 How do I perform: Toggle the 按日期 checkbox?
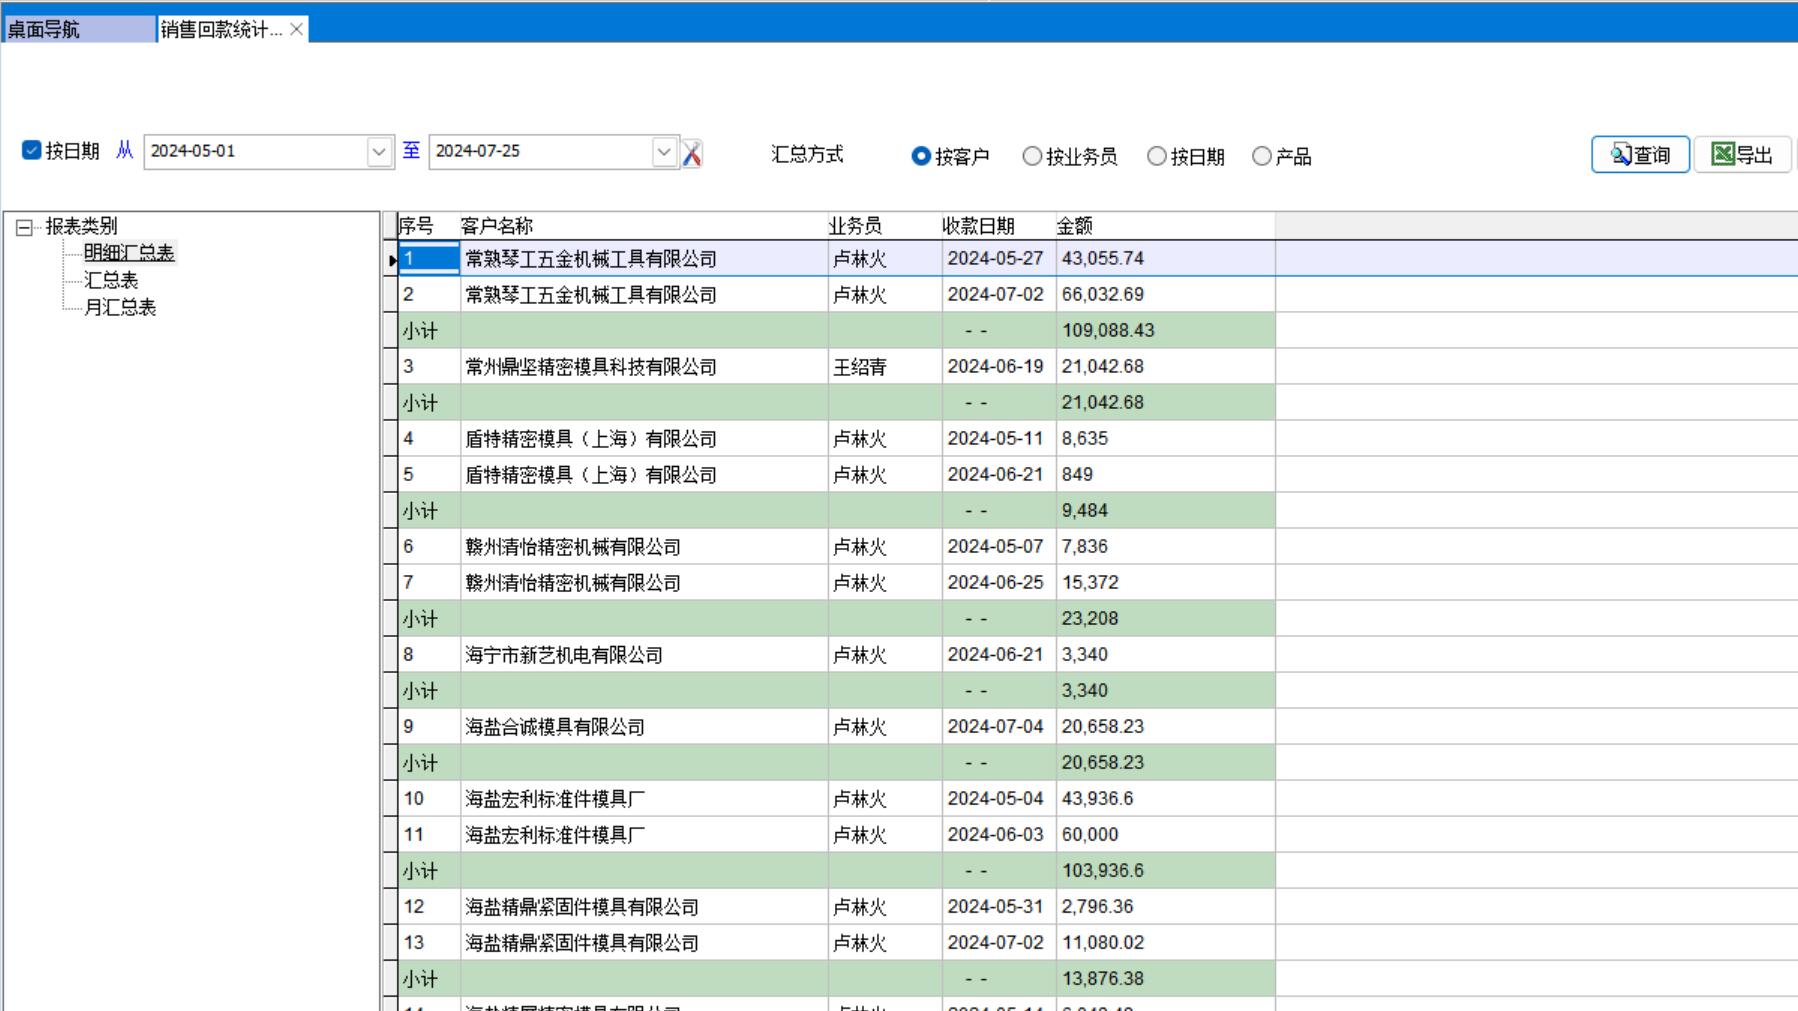point(32,151)
